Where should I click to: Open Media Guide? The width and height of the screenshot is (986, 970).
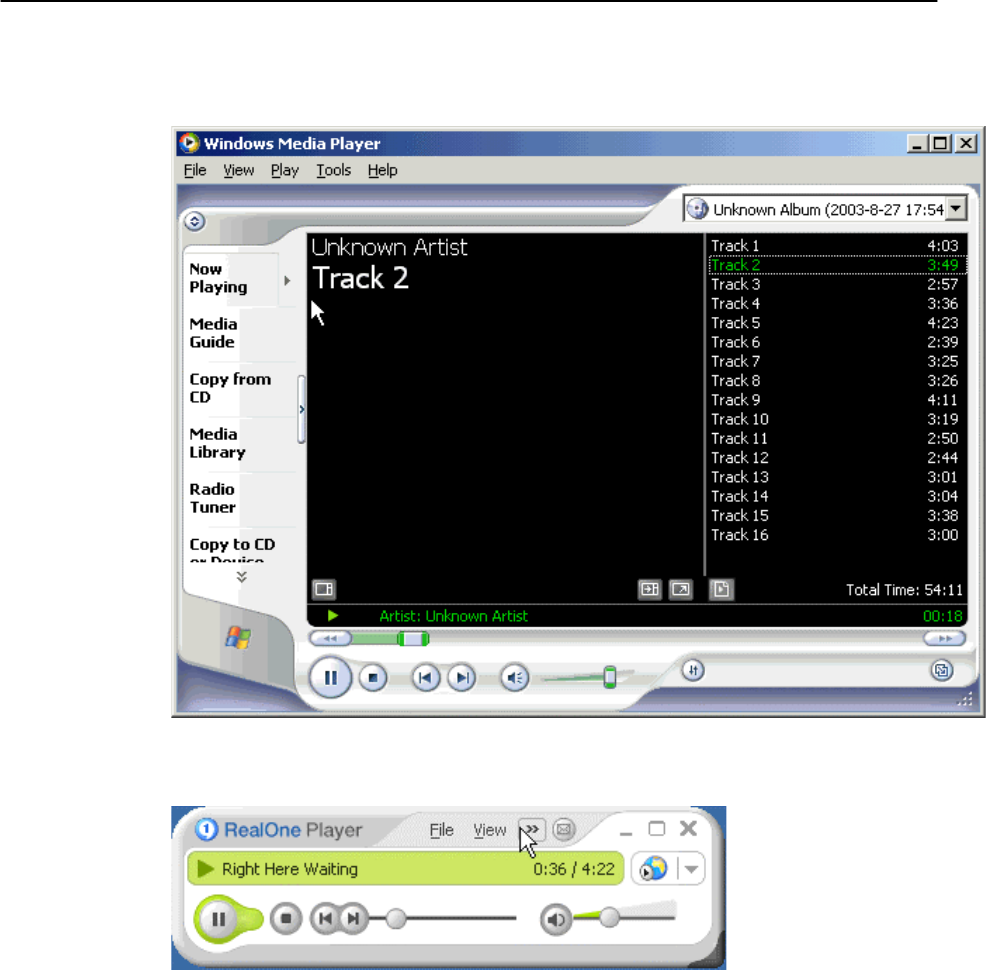click(213, 333)
